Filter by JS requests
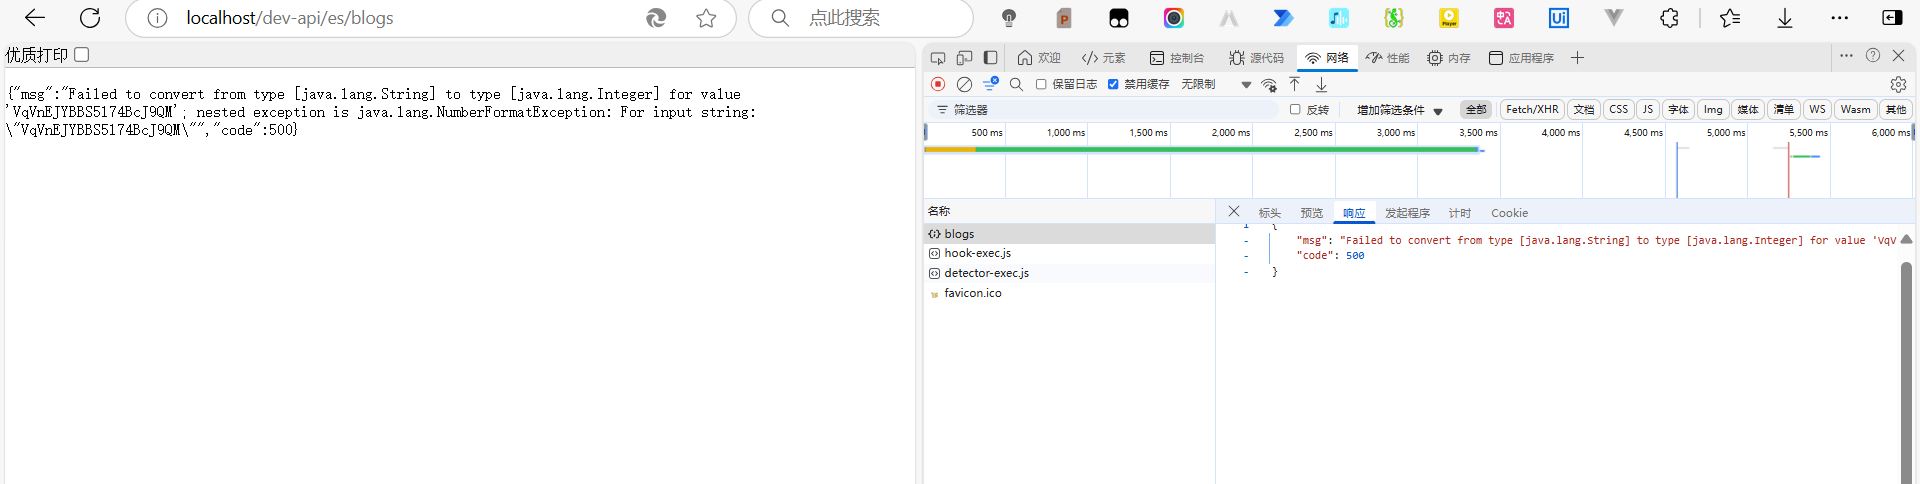This screenshot has height=484, width=1920. (1648, 110)
